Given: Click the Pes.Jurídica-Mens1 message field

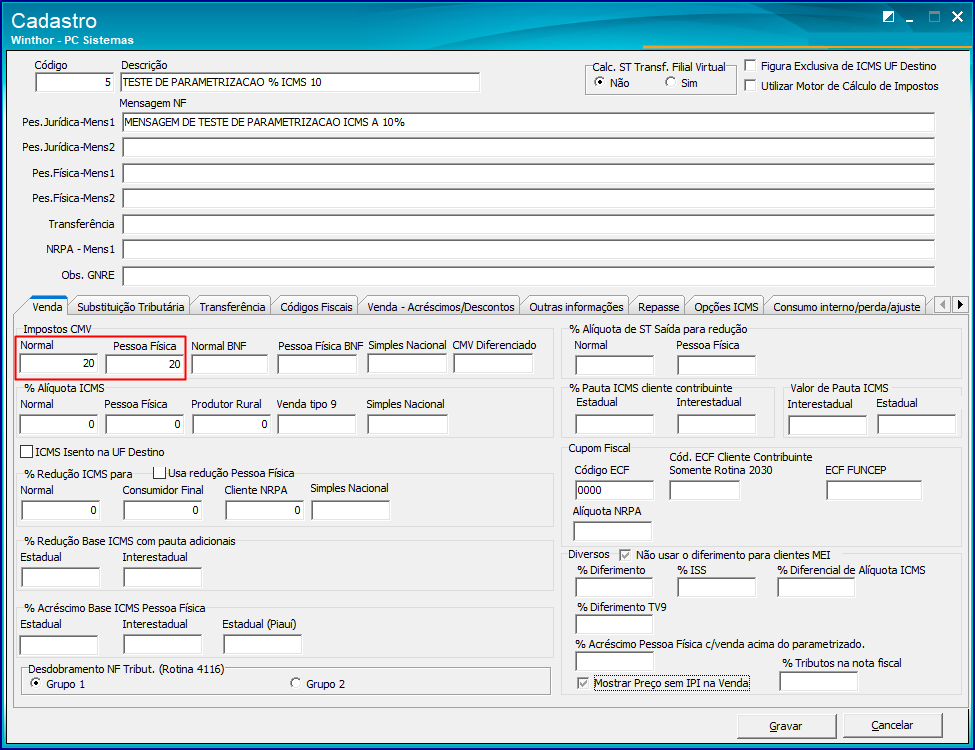Looking at the screenshot, I should [x=529, y=122].
